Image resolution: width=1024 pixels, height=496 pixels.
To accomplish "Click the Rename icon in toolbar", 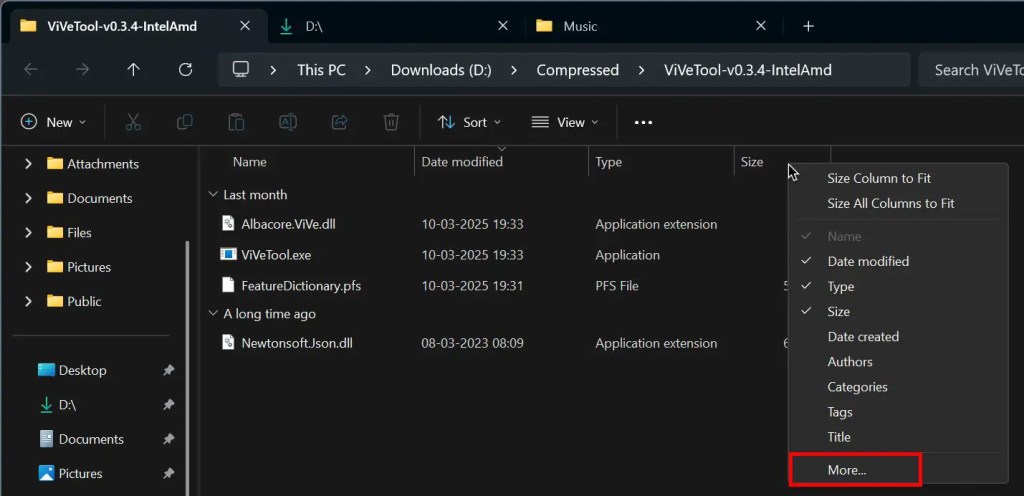I will (288, 122).
